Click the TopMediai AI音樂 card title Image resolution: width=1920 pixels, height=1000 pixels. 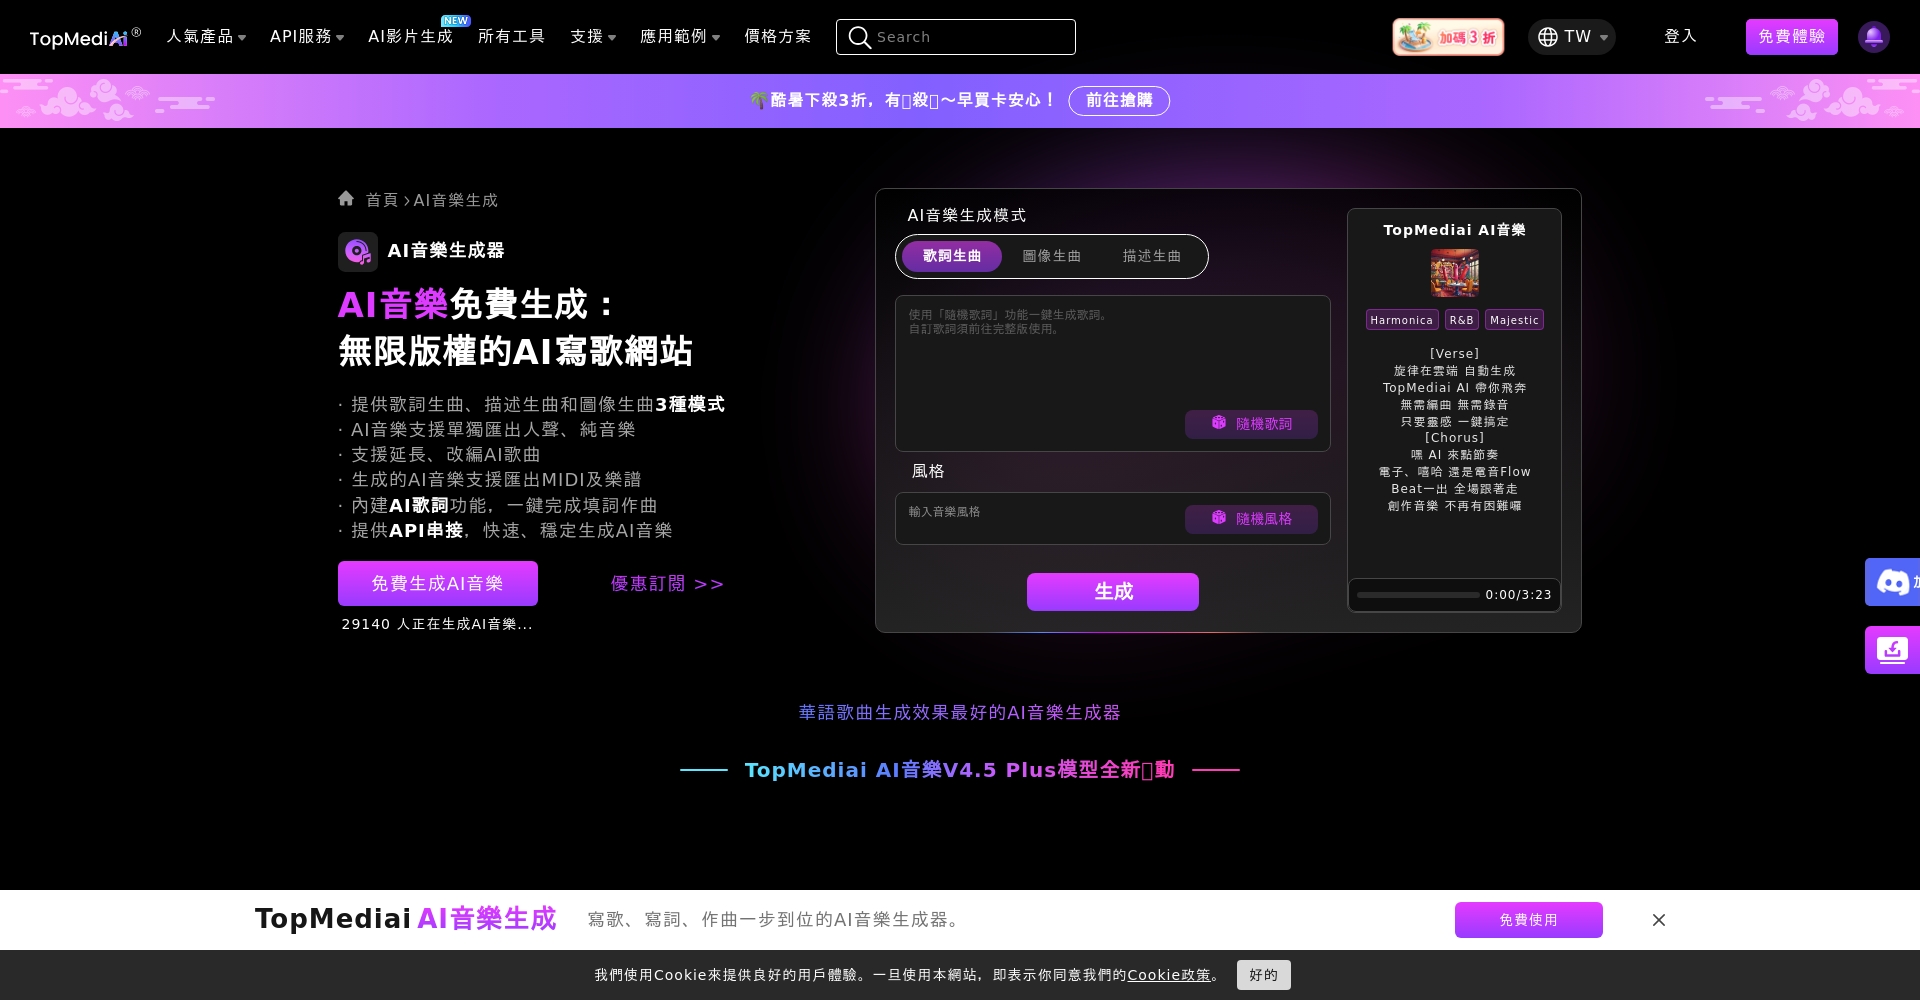pyautogui.click(x=1454, y=230)
